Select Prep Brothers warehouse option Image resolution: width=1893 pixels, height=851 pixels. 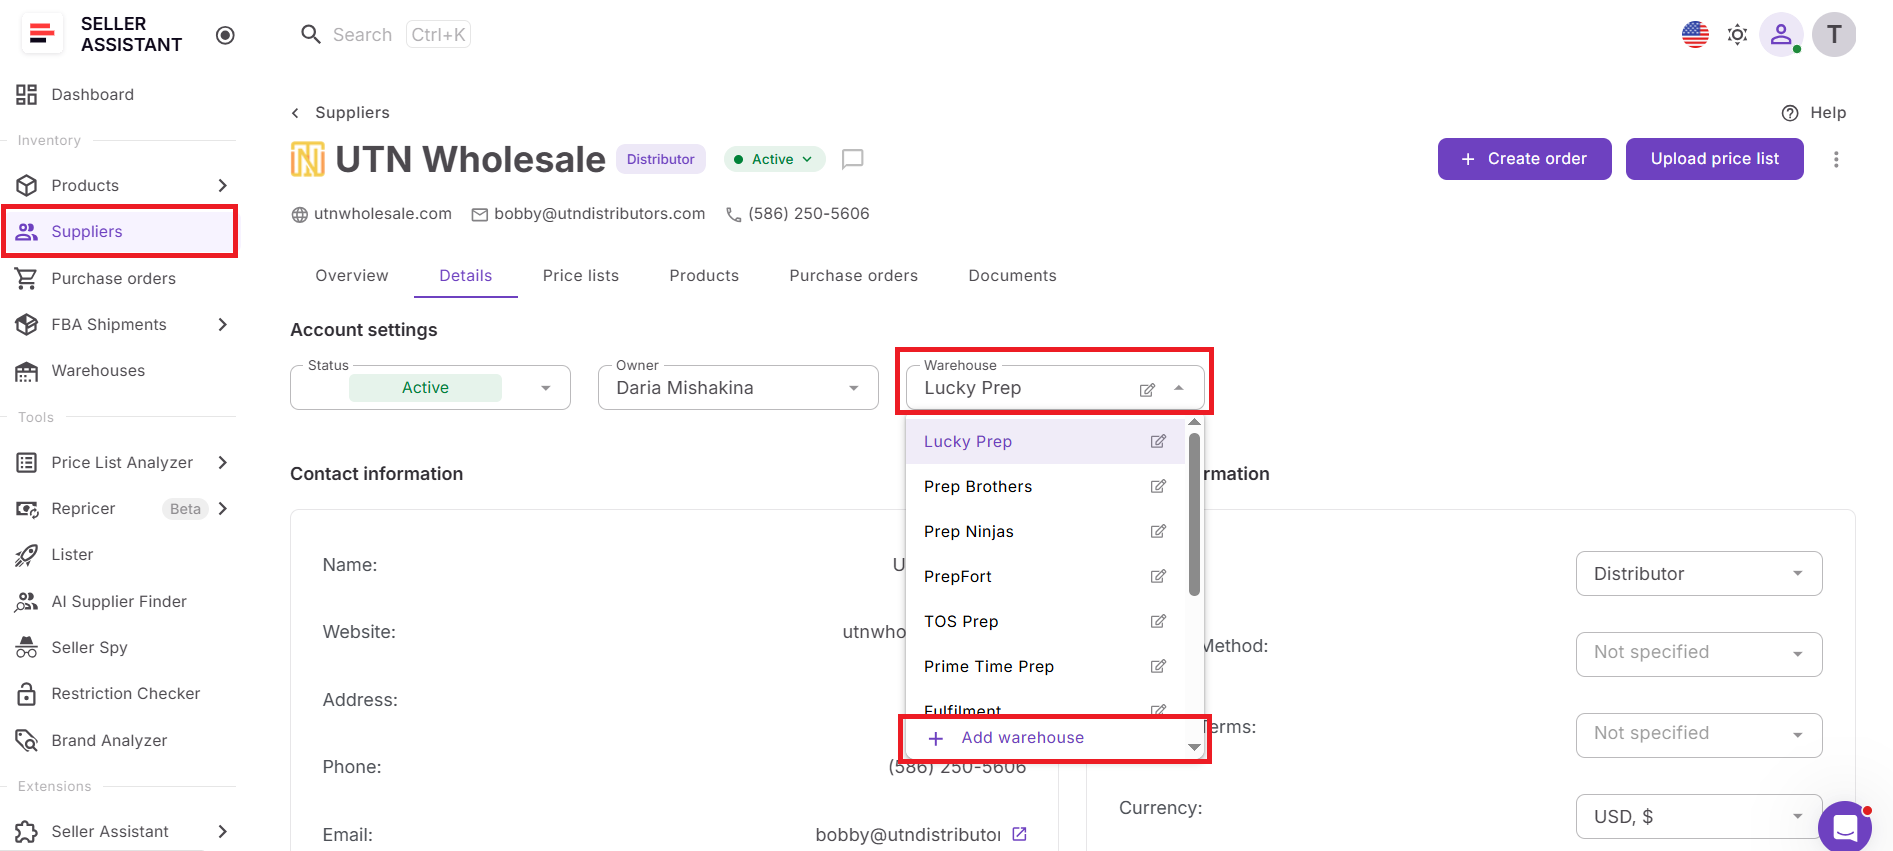(x=1045, y=486)
